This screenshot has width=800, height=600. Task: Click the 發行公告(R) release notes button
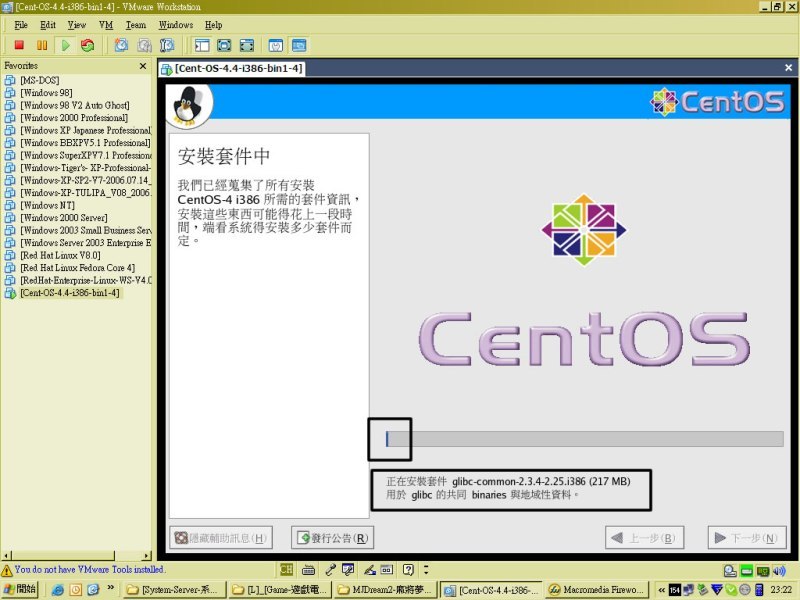coord(333,538)
